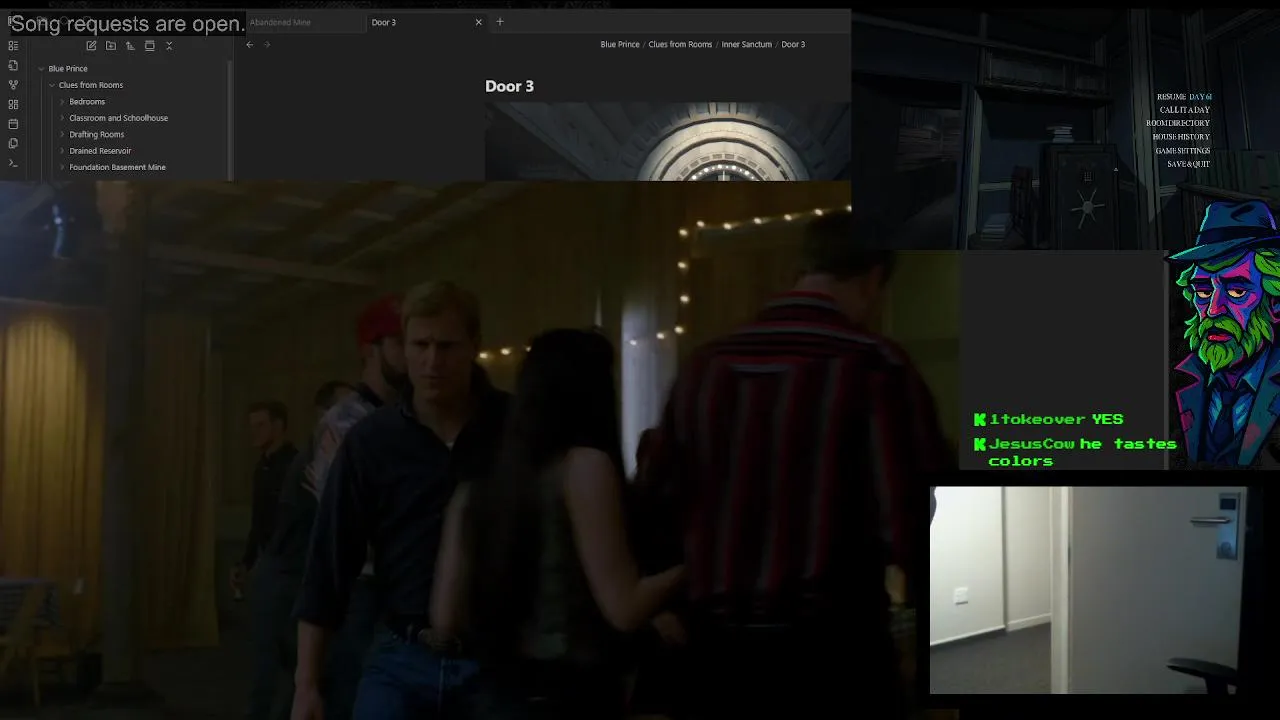1280x720 pixels.
Task: Select the Drafting Rooms folder name
Action: (97, 134)
